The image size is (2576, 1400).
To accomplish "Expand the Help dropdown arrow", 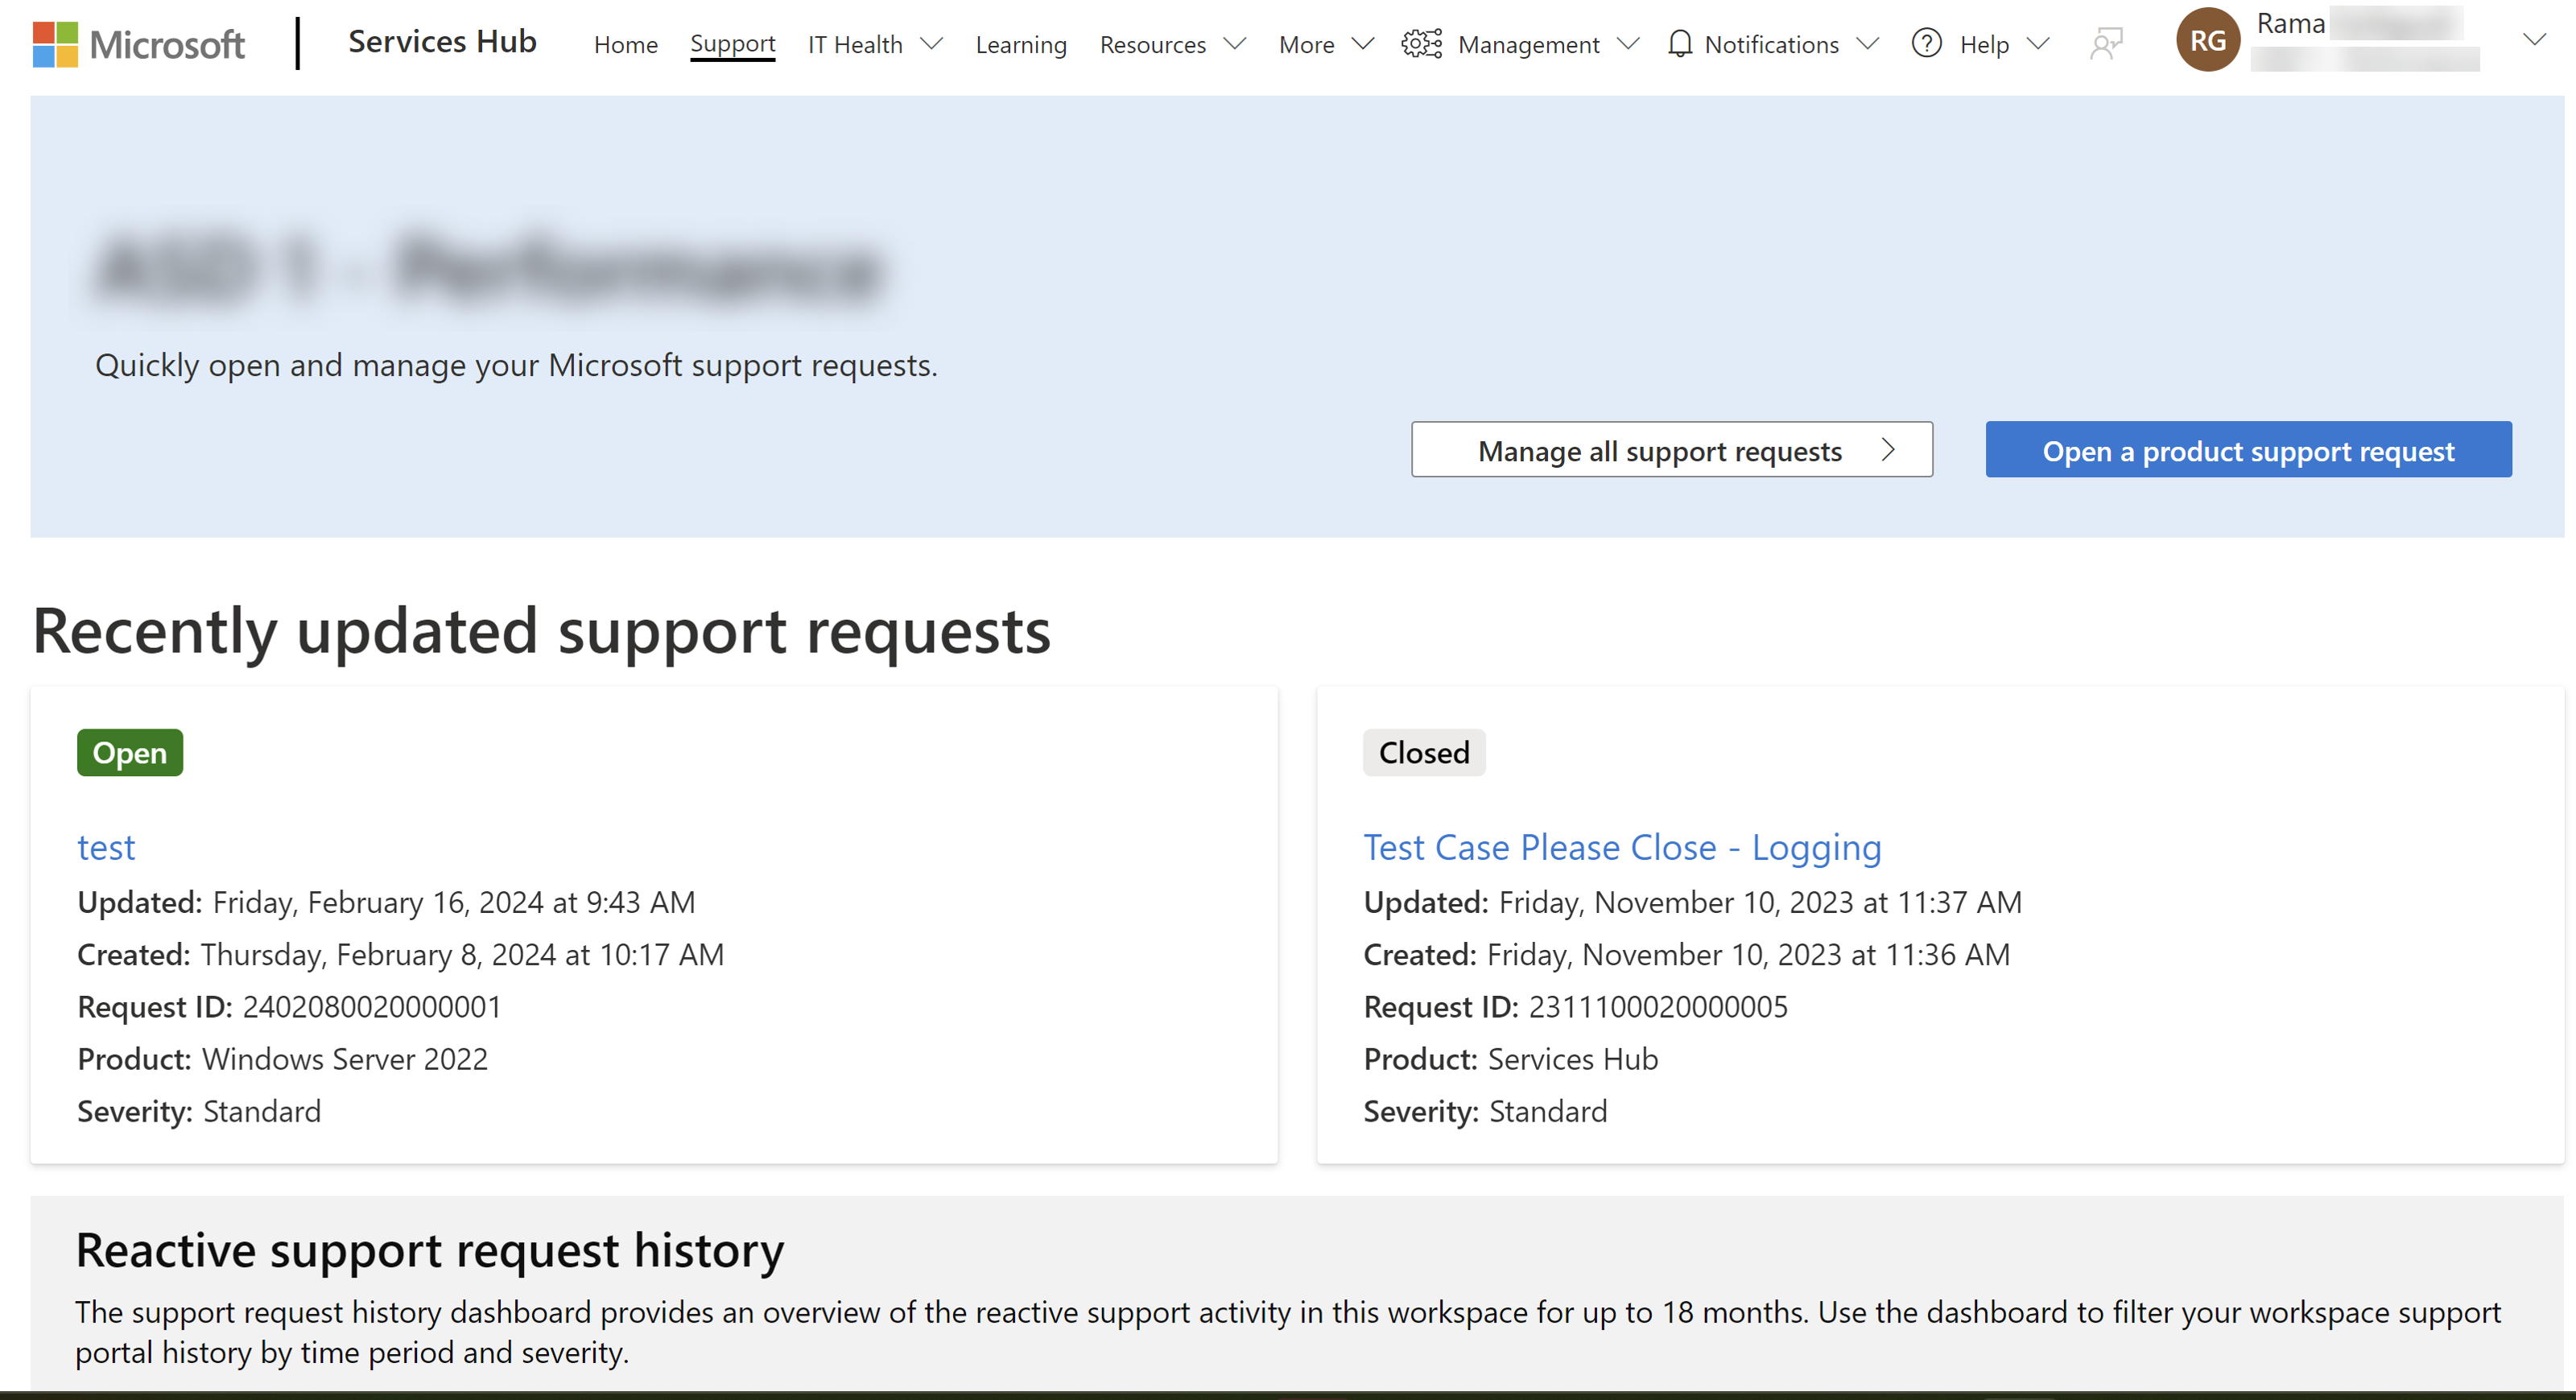I will (2037, 45).
